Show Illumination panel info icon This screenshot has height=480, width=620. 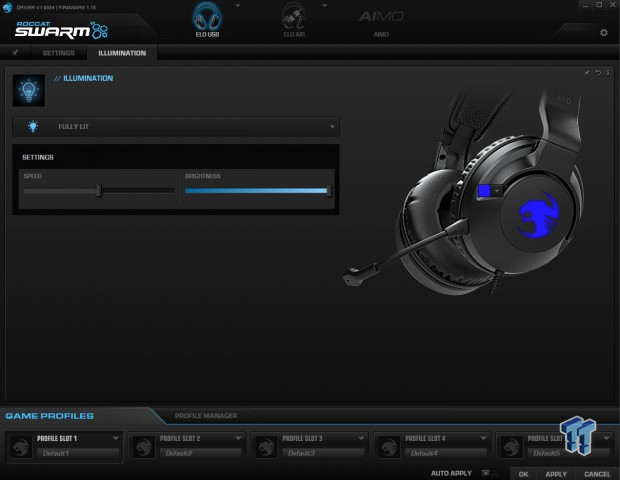(x=608, y=73)
